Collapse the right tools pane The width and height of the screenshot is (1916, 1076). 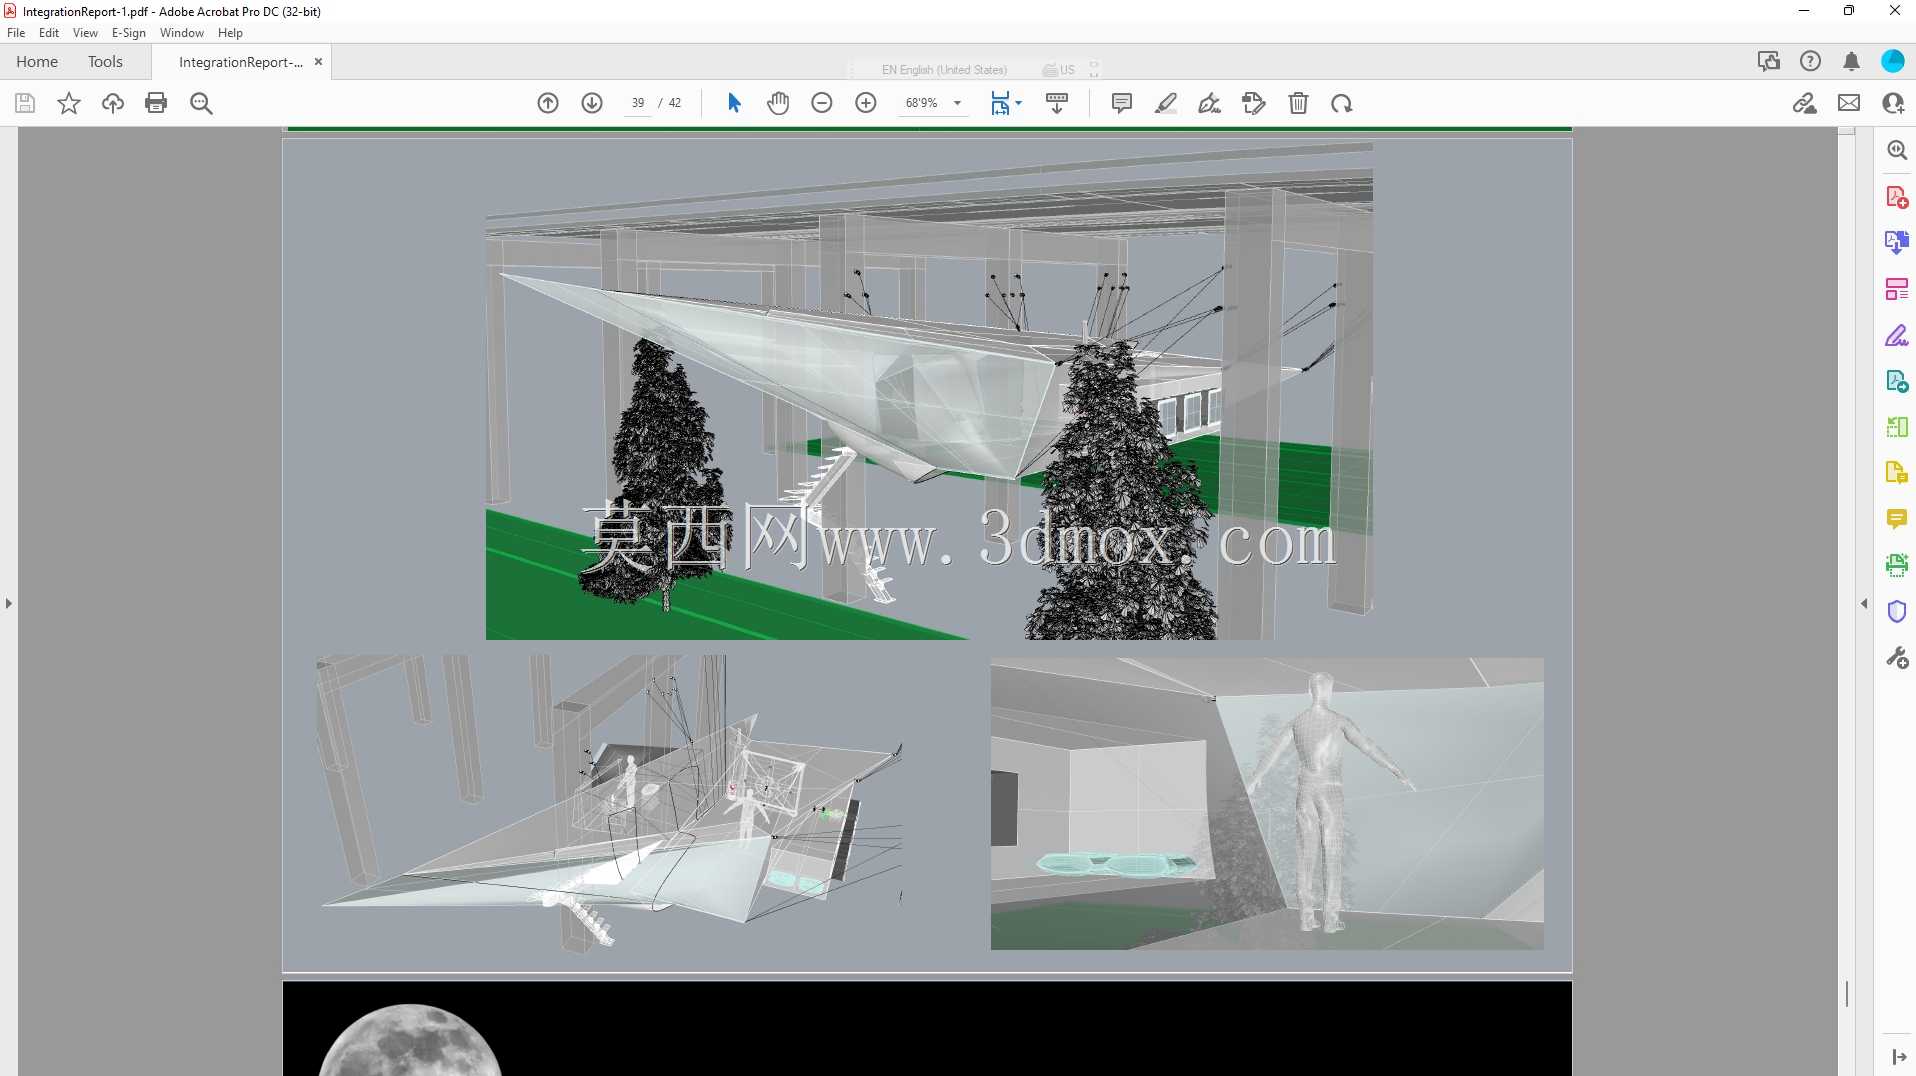(x=1864, y=603)
